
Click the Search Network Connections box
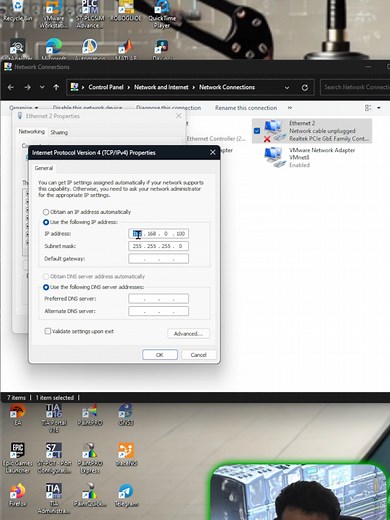(355, 87)
